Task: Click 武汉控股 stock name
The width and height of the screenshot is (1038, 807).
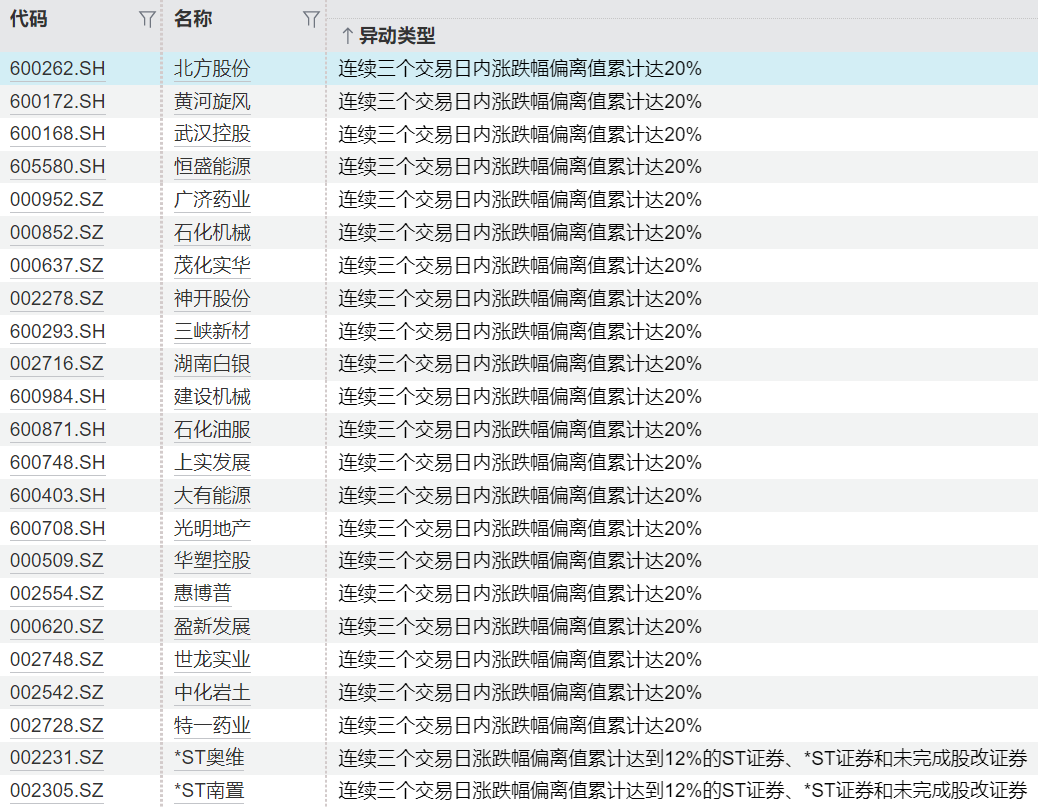Action: 212,134
